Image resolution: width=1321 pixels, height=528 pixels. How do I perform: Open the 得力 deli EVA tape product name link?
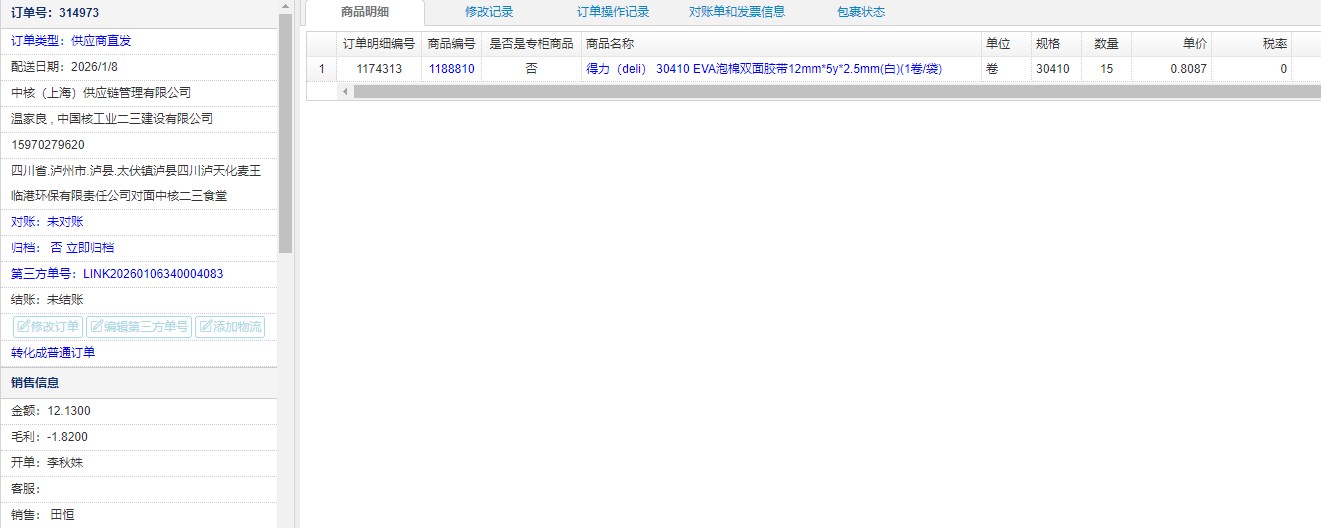764,69
